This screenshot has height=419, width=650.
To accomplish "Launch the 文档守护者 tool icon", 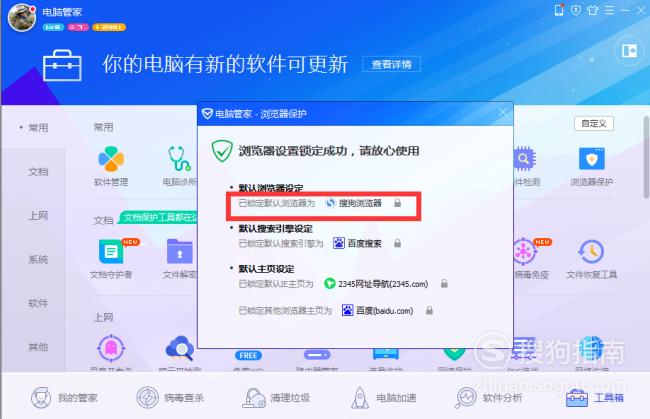I will (x=111, y=252).
